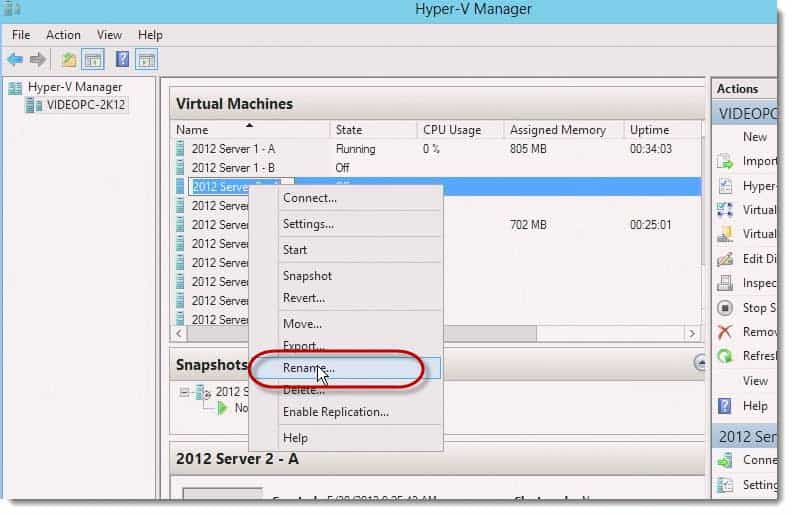
Task: Sort by the CPU Usage column header
Action: coord(460,130)
